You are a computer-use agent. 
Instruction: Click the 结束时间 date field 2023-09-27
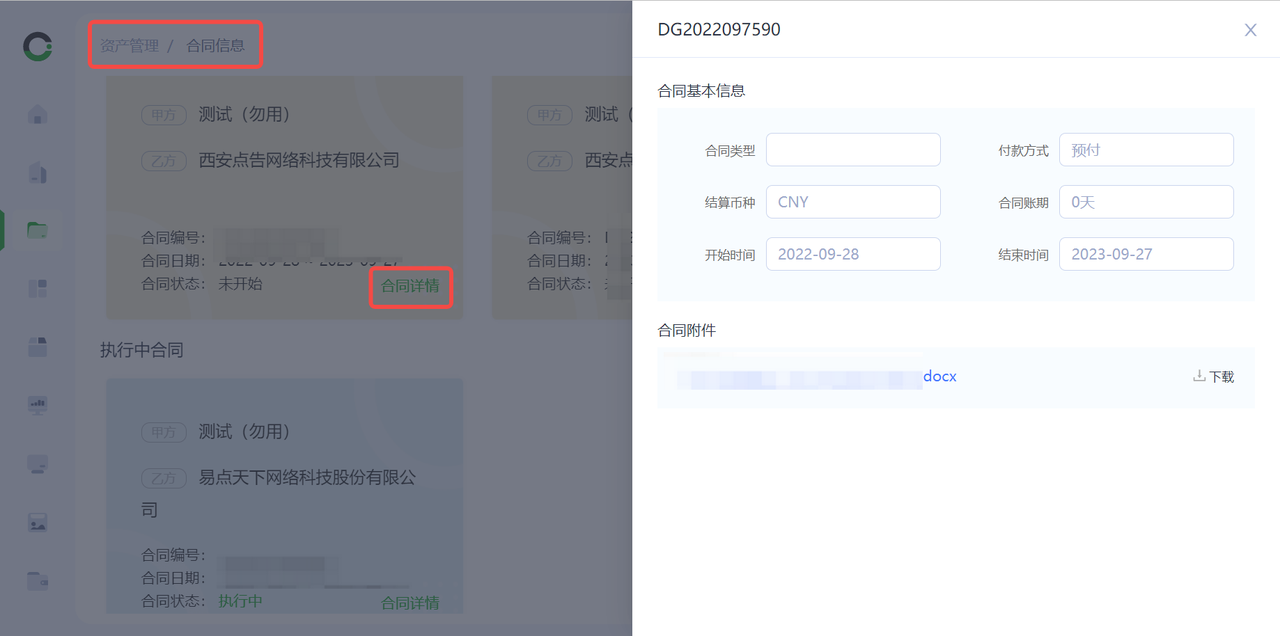pos(1146,254)
